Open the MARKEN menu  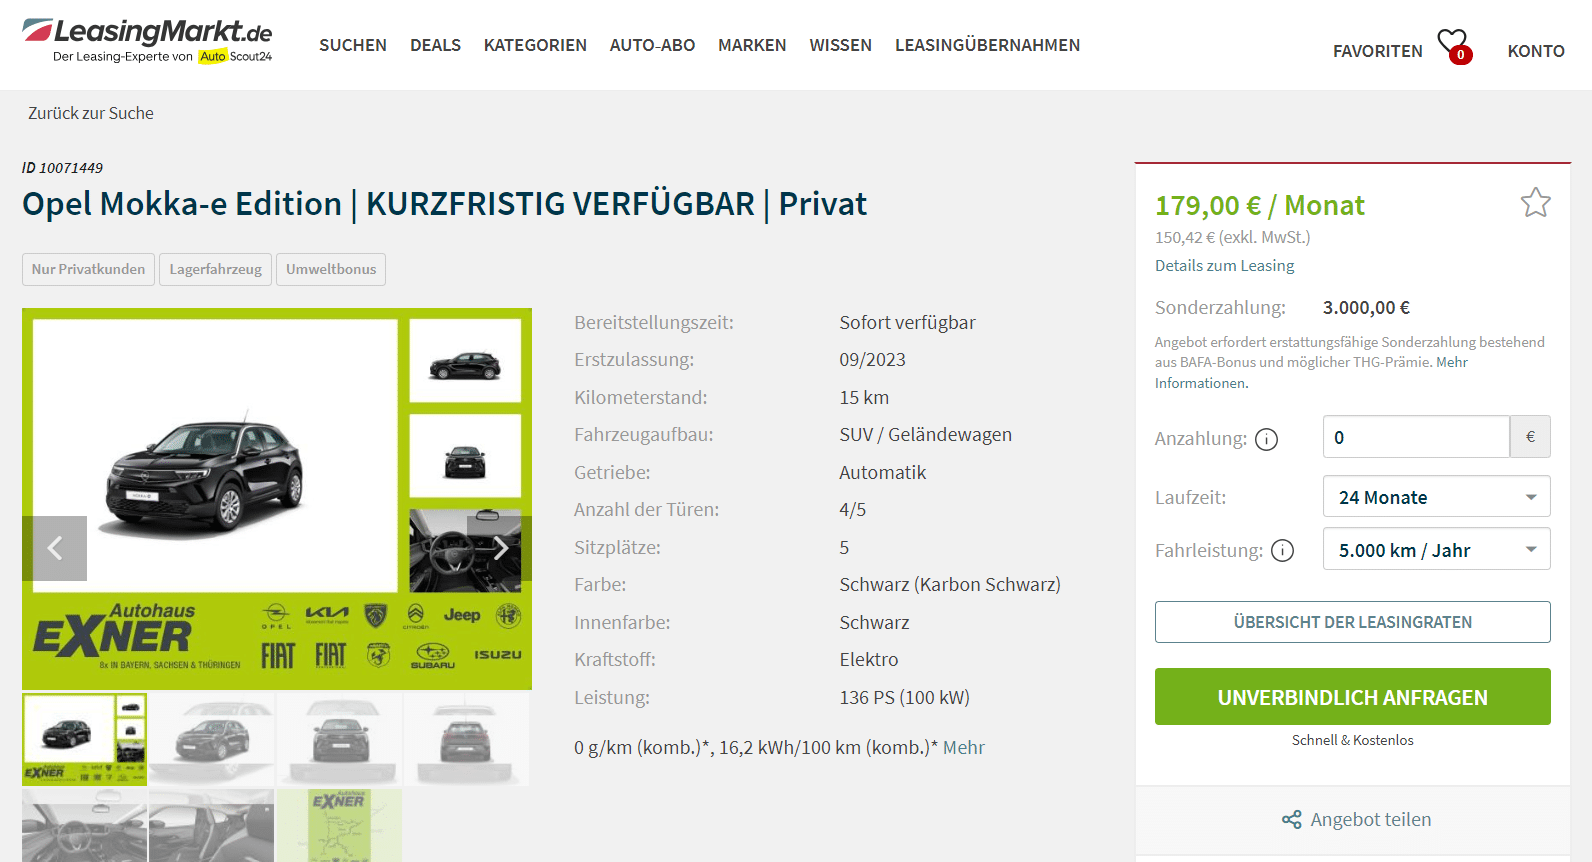(752, 45)
